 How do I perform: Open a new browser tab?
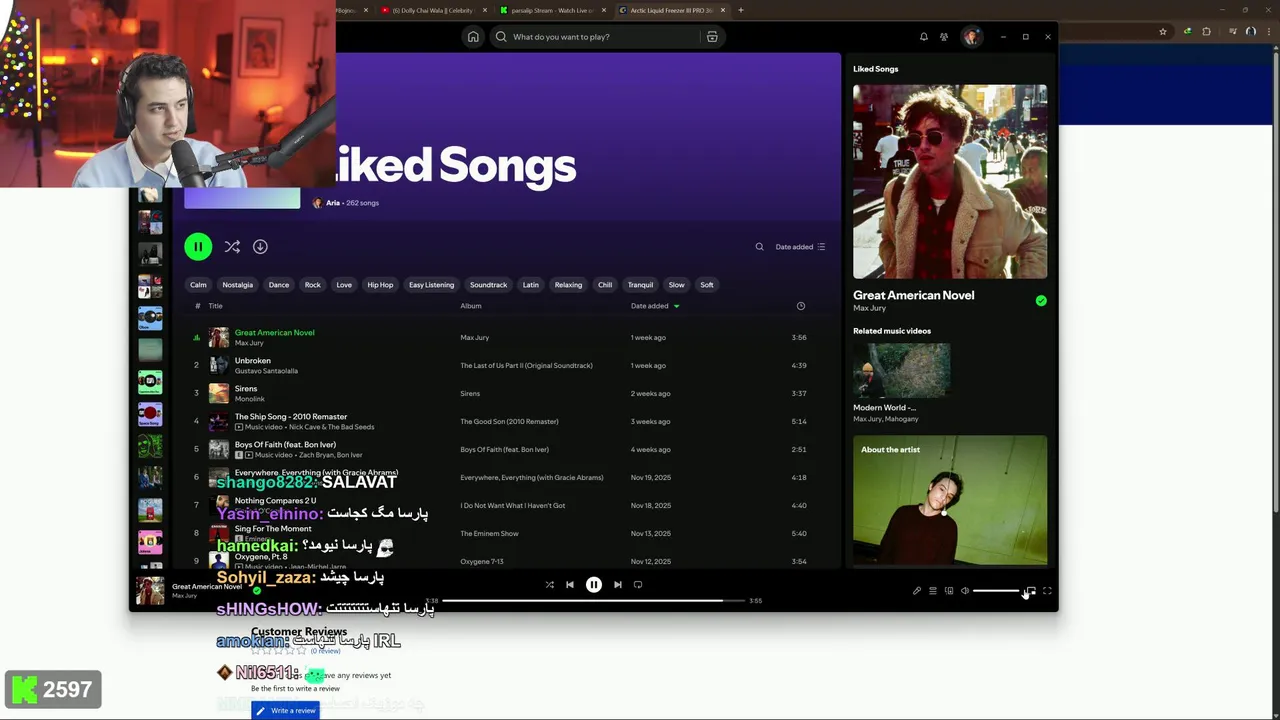point(741,10)
